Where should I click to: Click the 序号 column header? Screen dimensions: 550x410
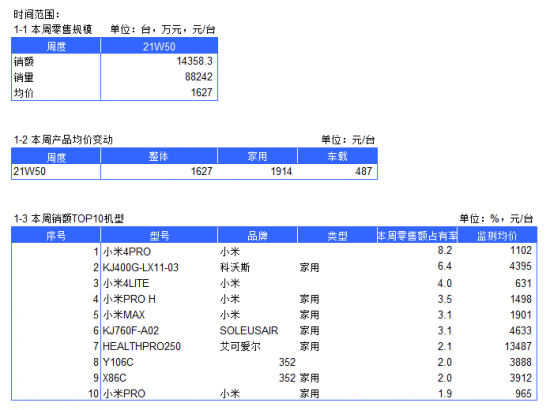tap(56, 236)
